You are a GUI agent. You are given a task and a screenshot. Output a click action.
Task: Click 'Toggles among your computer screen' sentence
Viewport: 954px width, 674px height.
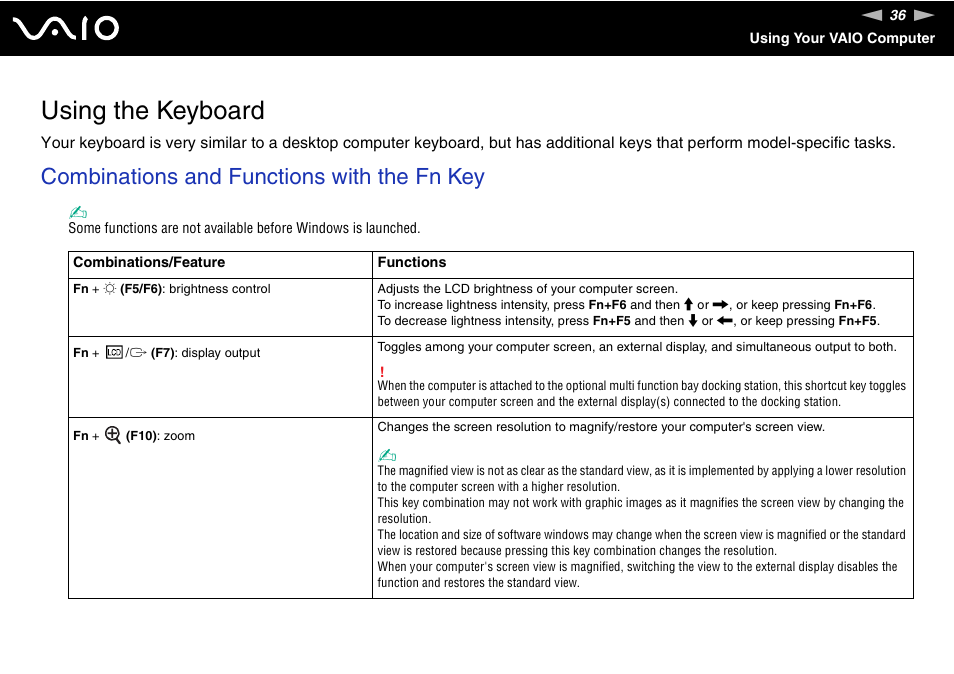tap(637, 347)
